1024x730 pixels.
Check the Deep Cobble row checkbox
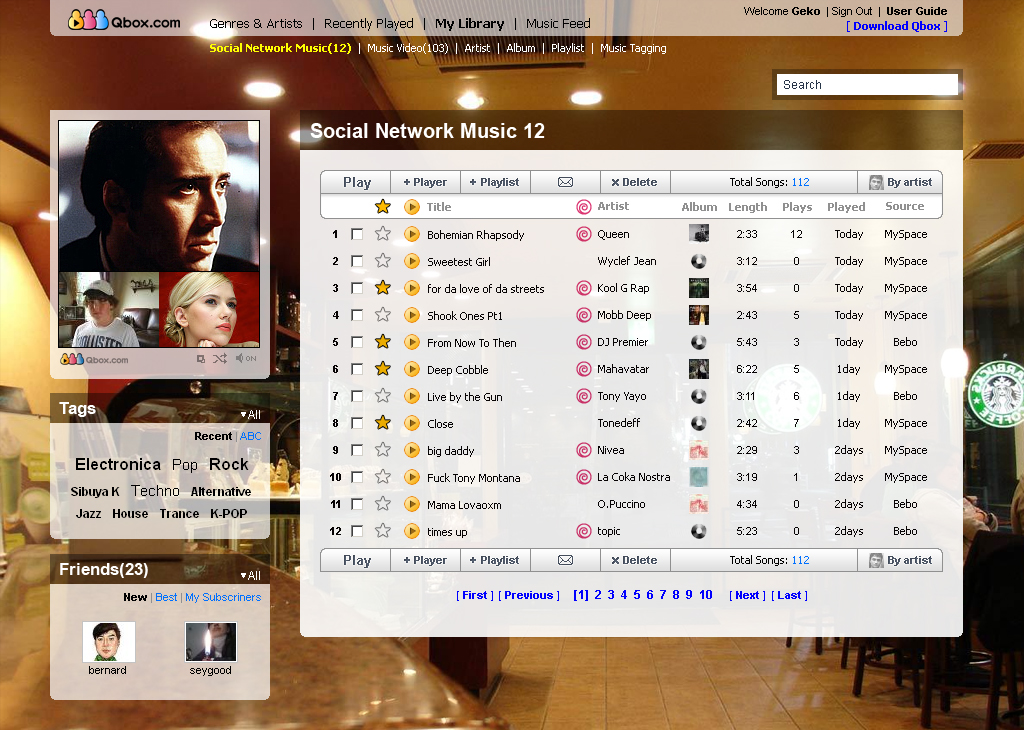tap(357, 369)
